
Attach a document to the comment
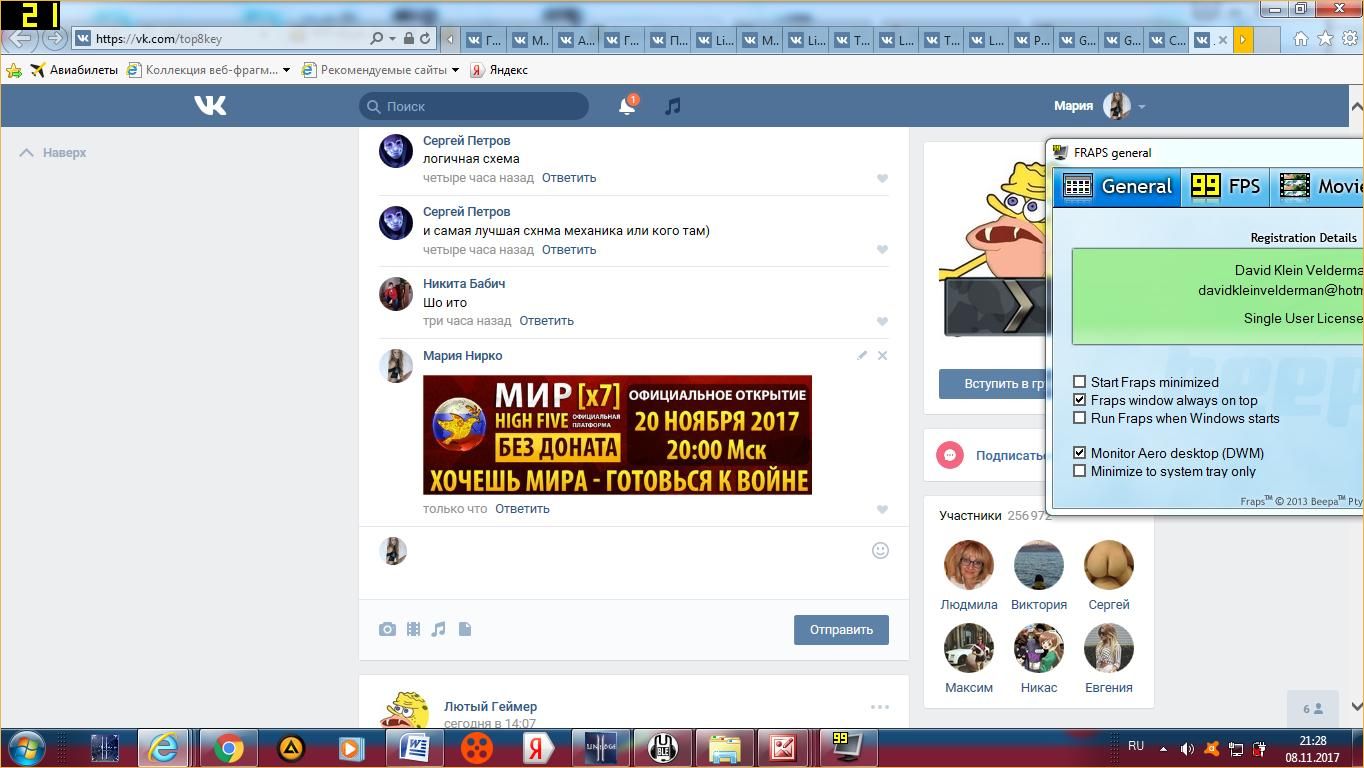click(465, 629)
